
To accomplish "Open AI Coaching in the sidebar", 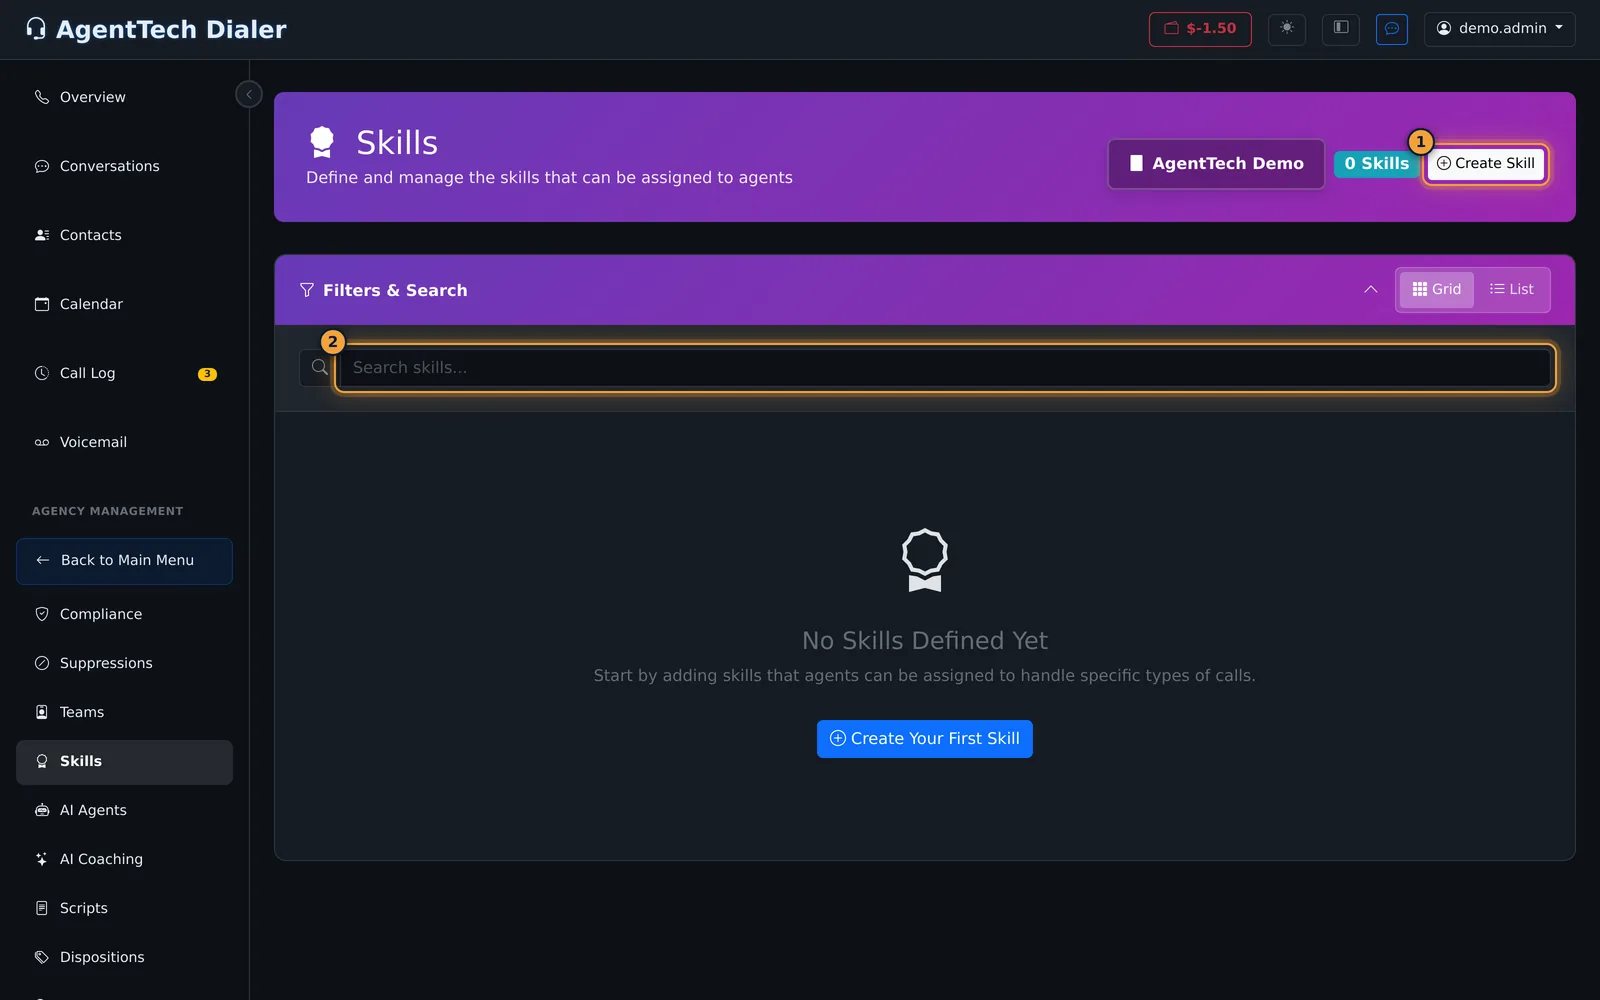I will 124,859.
